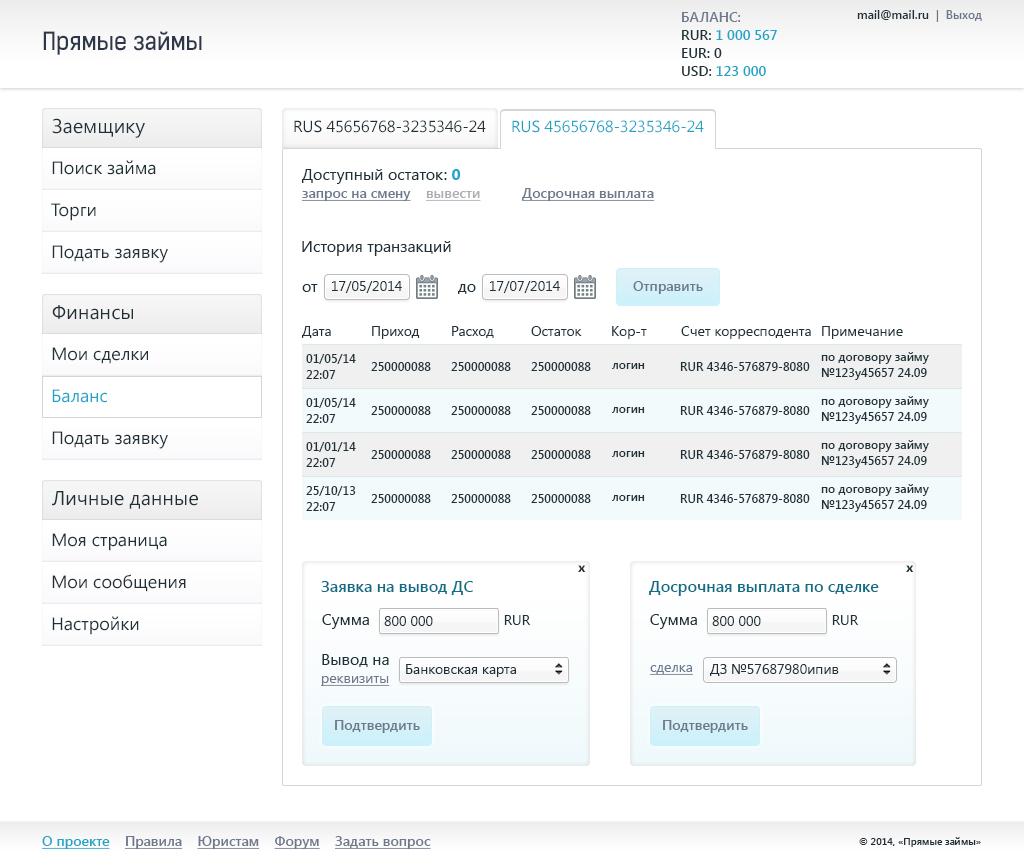Click the Досрочная выплата link
Screen dimensions: 1024x862
[x=588, y=194]
